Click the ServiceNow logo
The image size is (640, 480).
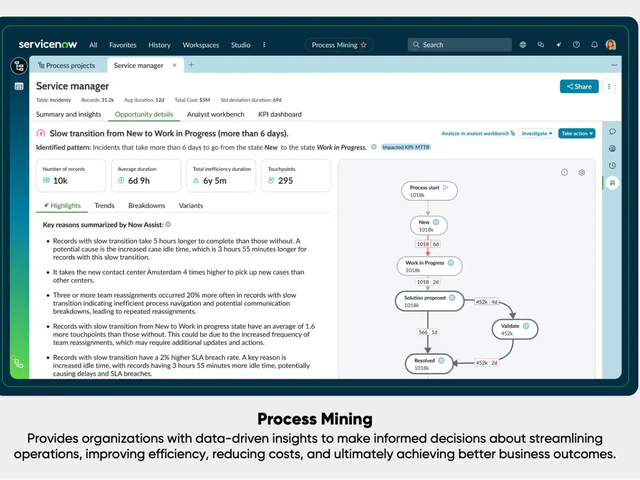(x=48, y=44)
